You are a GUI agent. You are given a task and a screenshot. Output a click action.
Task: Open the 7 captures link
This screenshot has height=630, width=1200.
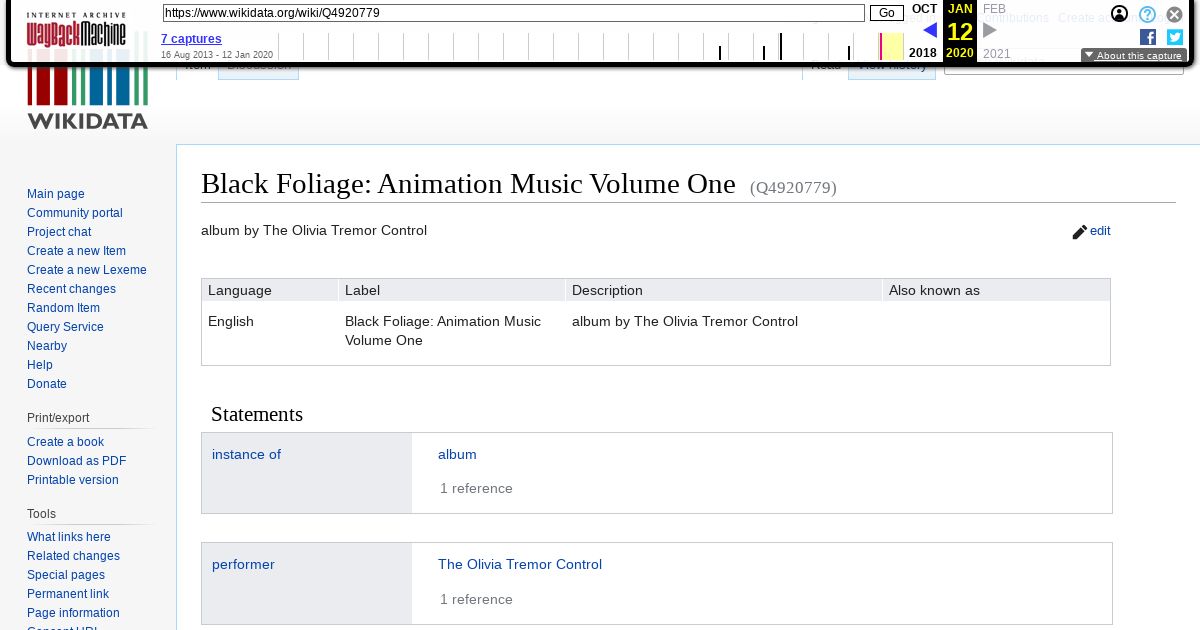pos(191,39)
